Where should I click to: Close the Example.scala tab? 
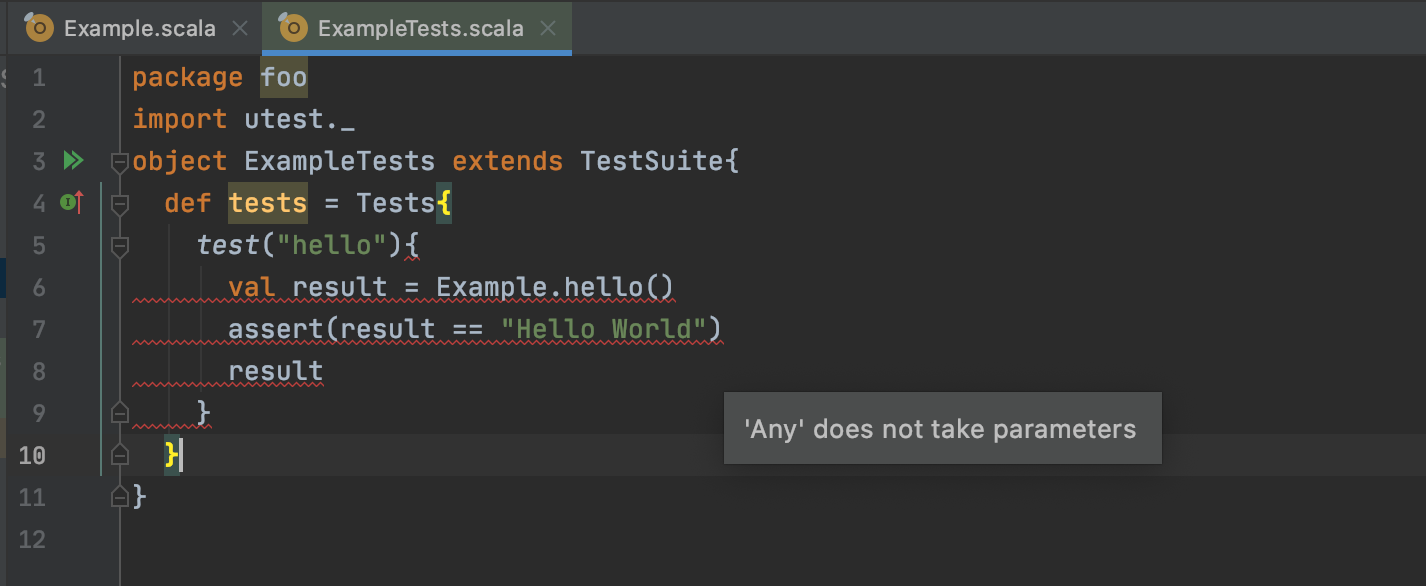point(239,28)
